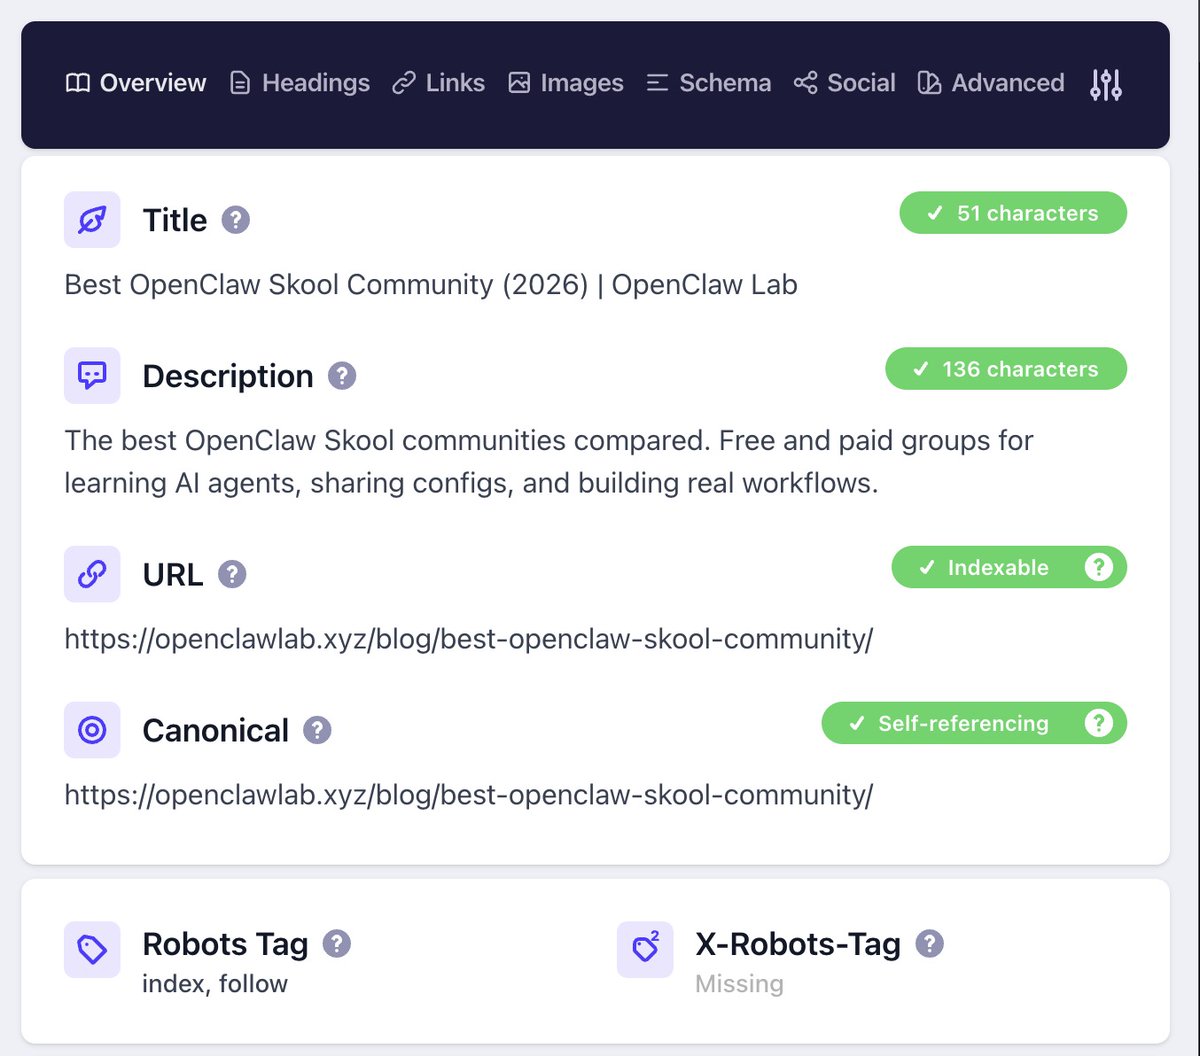
Task: Click the Robots Tag heading label
Action: (x=226, y=944)
